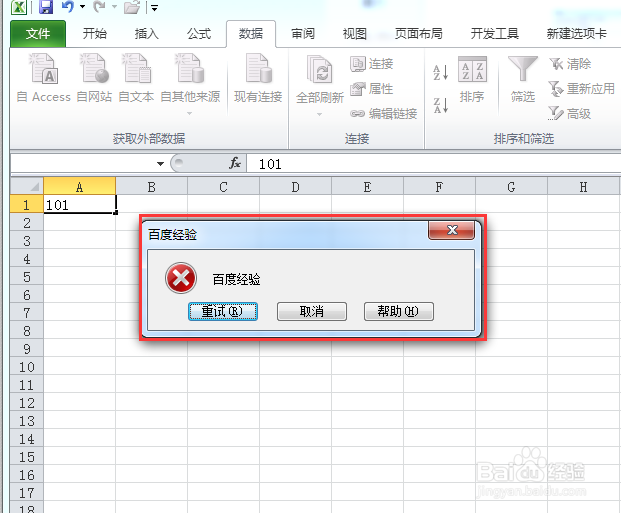Click cell A1 containing 101
Screen dimensions: 621x513
point(80,205)
